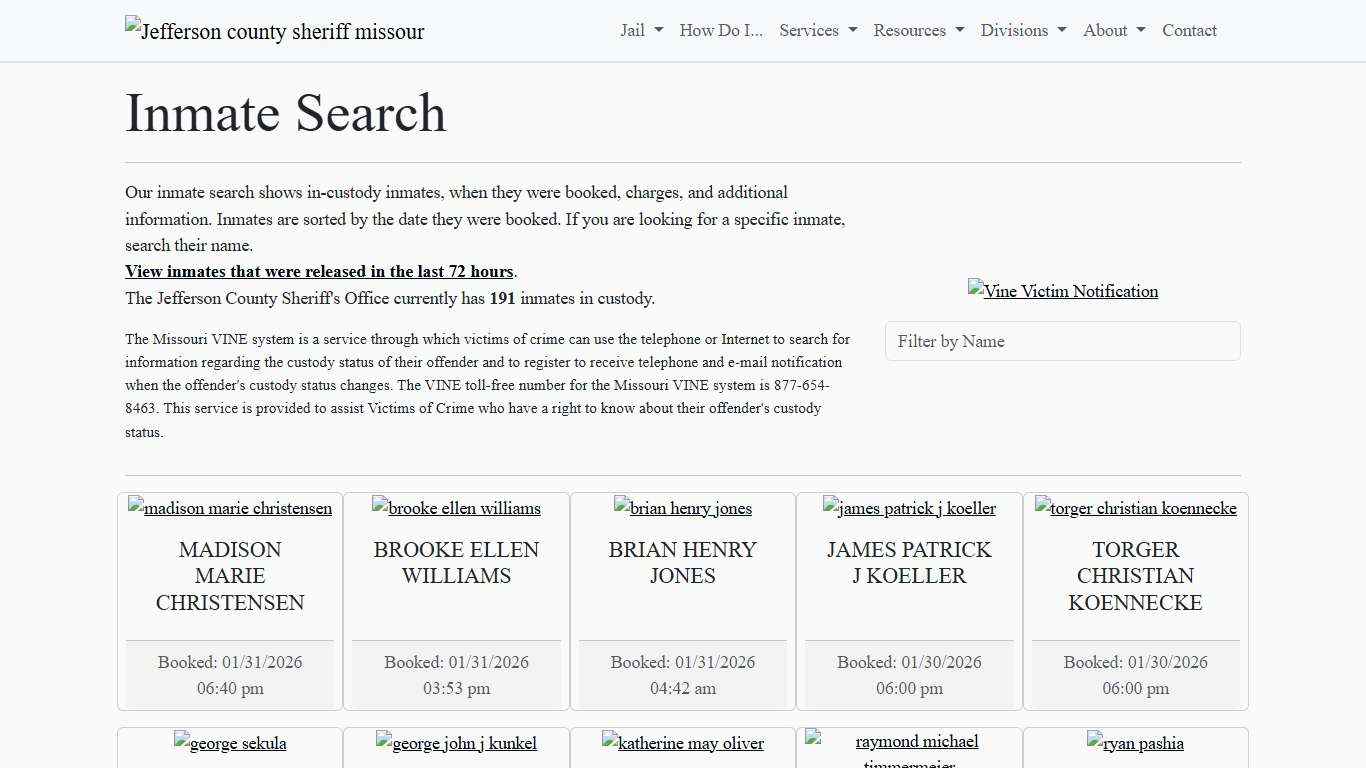Open Ryan Pashia's photo link
Image resolution: width=1366 pixels, height=768 pixels.
pyautogui.click(x=1136, y=743)
